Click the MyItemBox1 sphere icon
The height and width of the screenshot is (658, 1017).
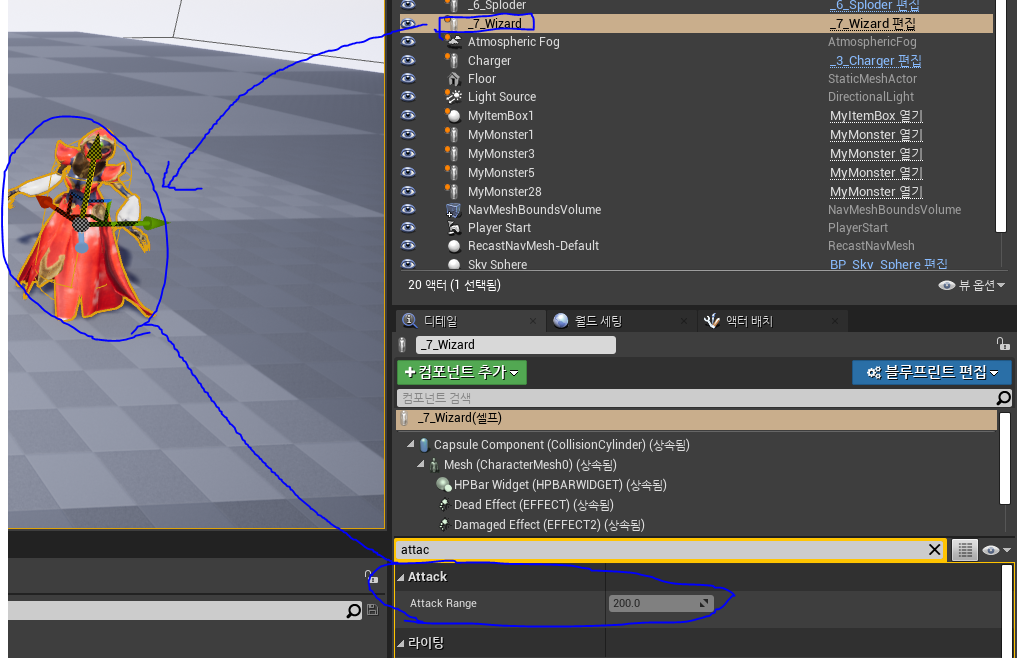453,116
